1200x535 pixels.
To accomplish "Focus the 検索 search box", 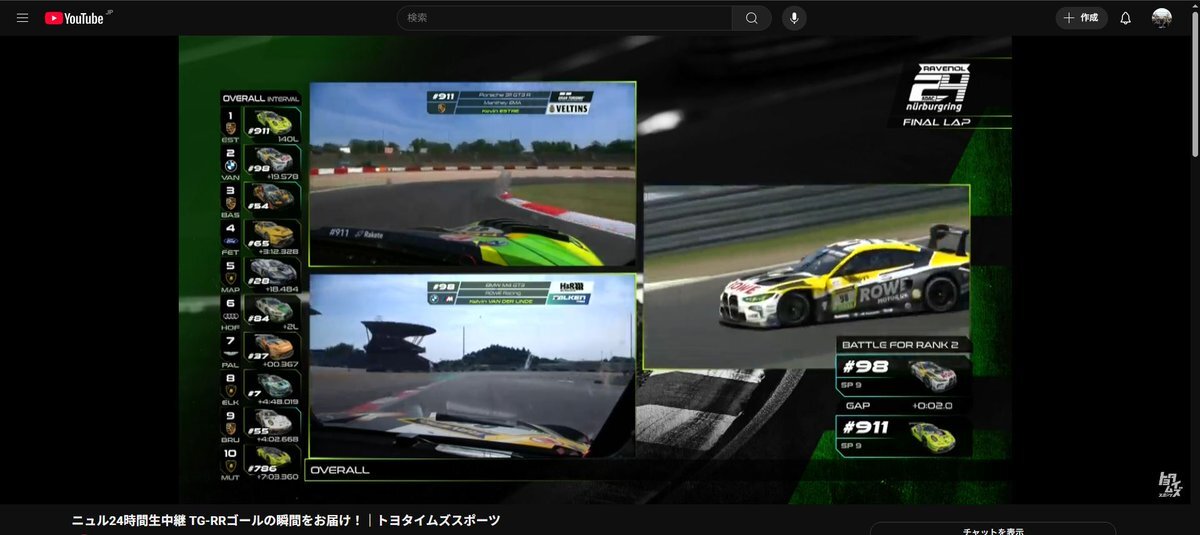I will coord(565,18).
